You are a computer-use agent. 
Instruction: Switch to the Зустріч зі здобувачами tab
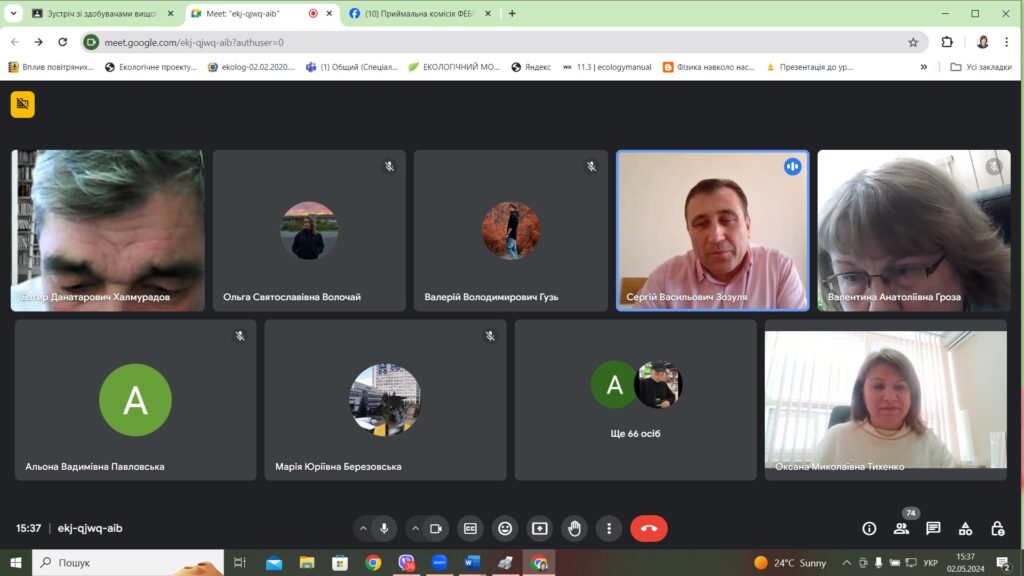pyautogui.click(x=100, y=14)
